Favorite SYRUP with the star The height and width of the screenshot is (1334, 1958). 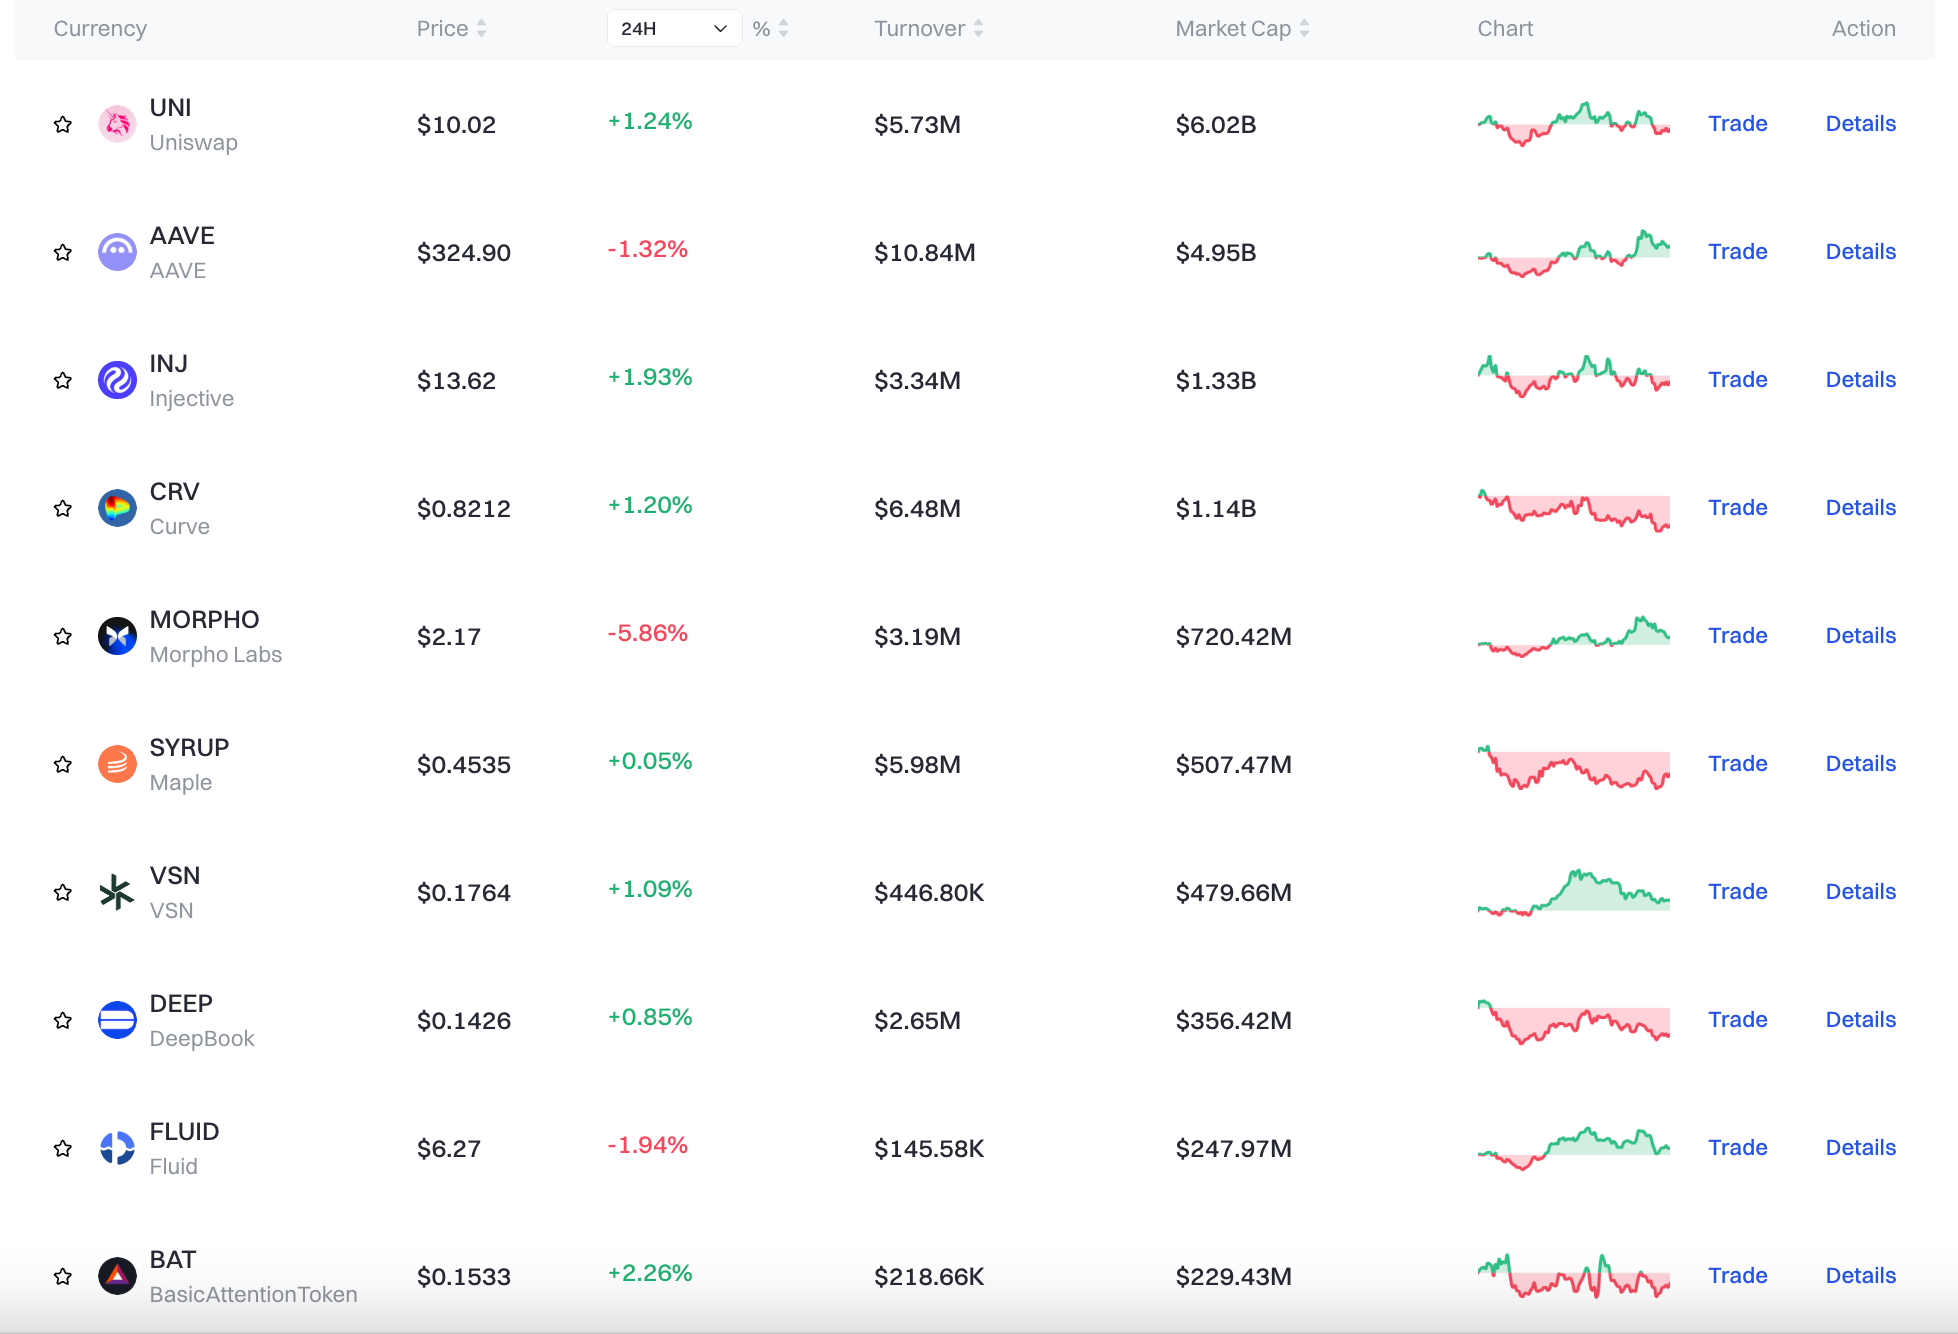[63, 764]
